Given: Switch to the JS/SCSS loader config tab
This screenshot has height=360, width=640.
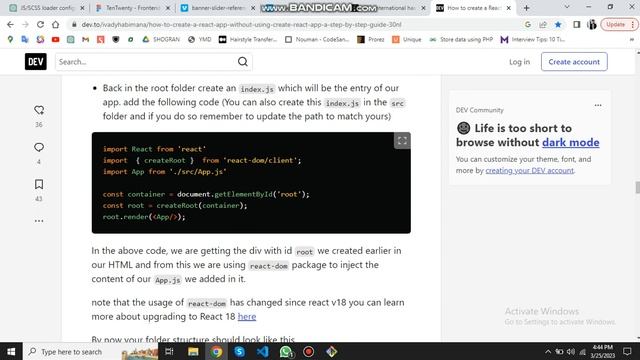Looking at the screenshot, I should [x=47, y=8].
